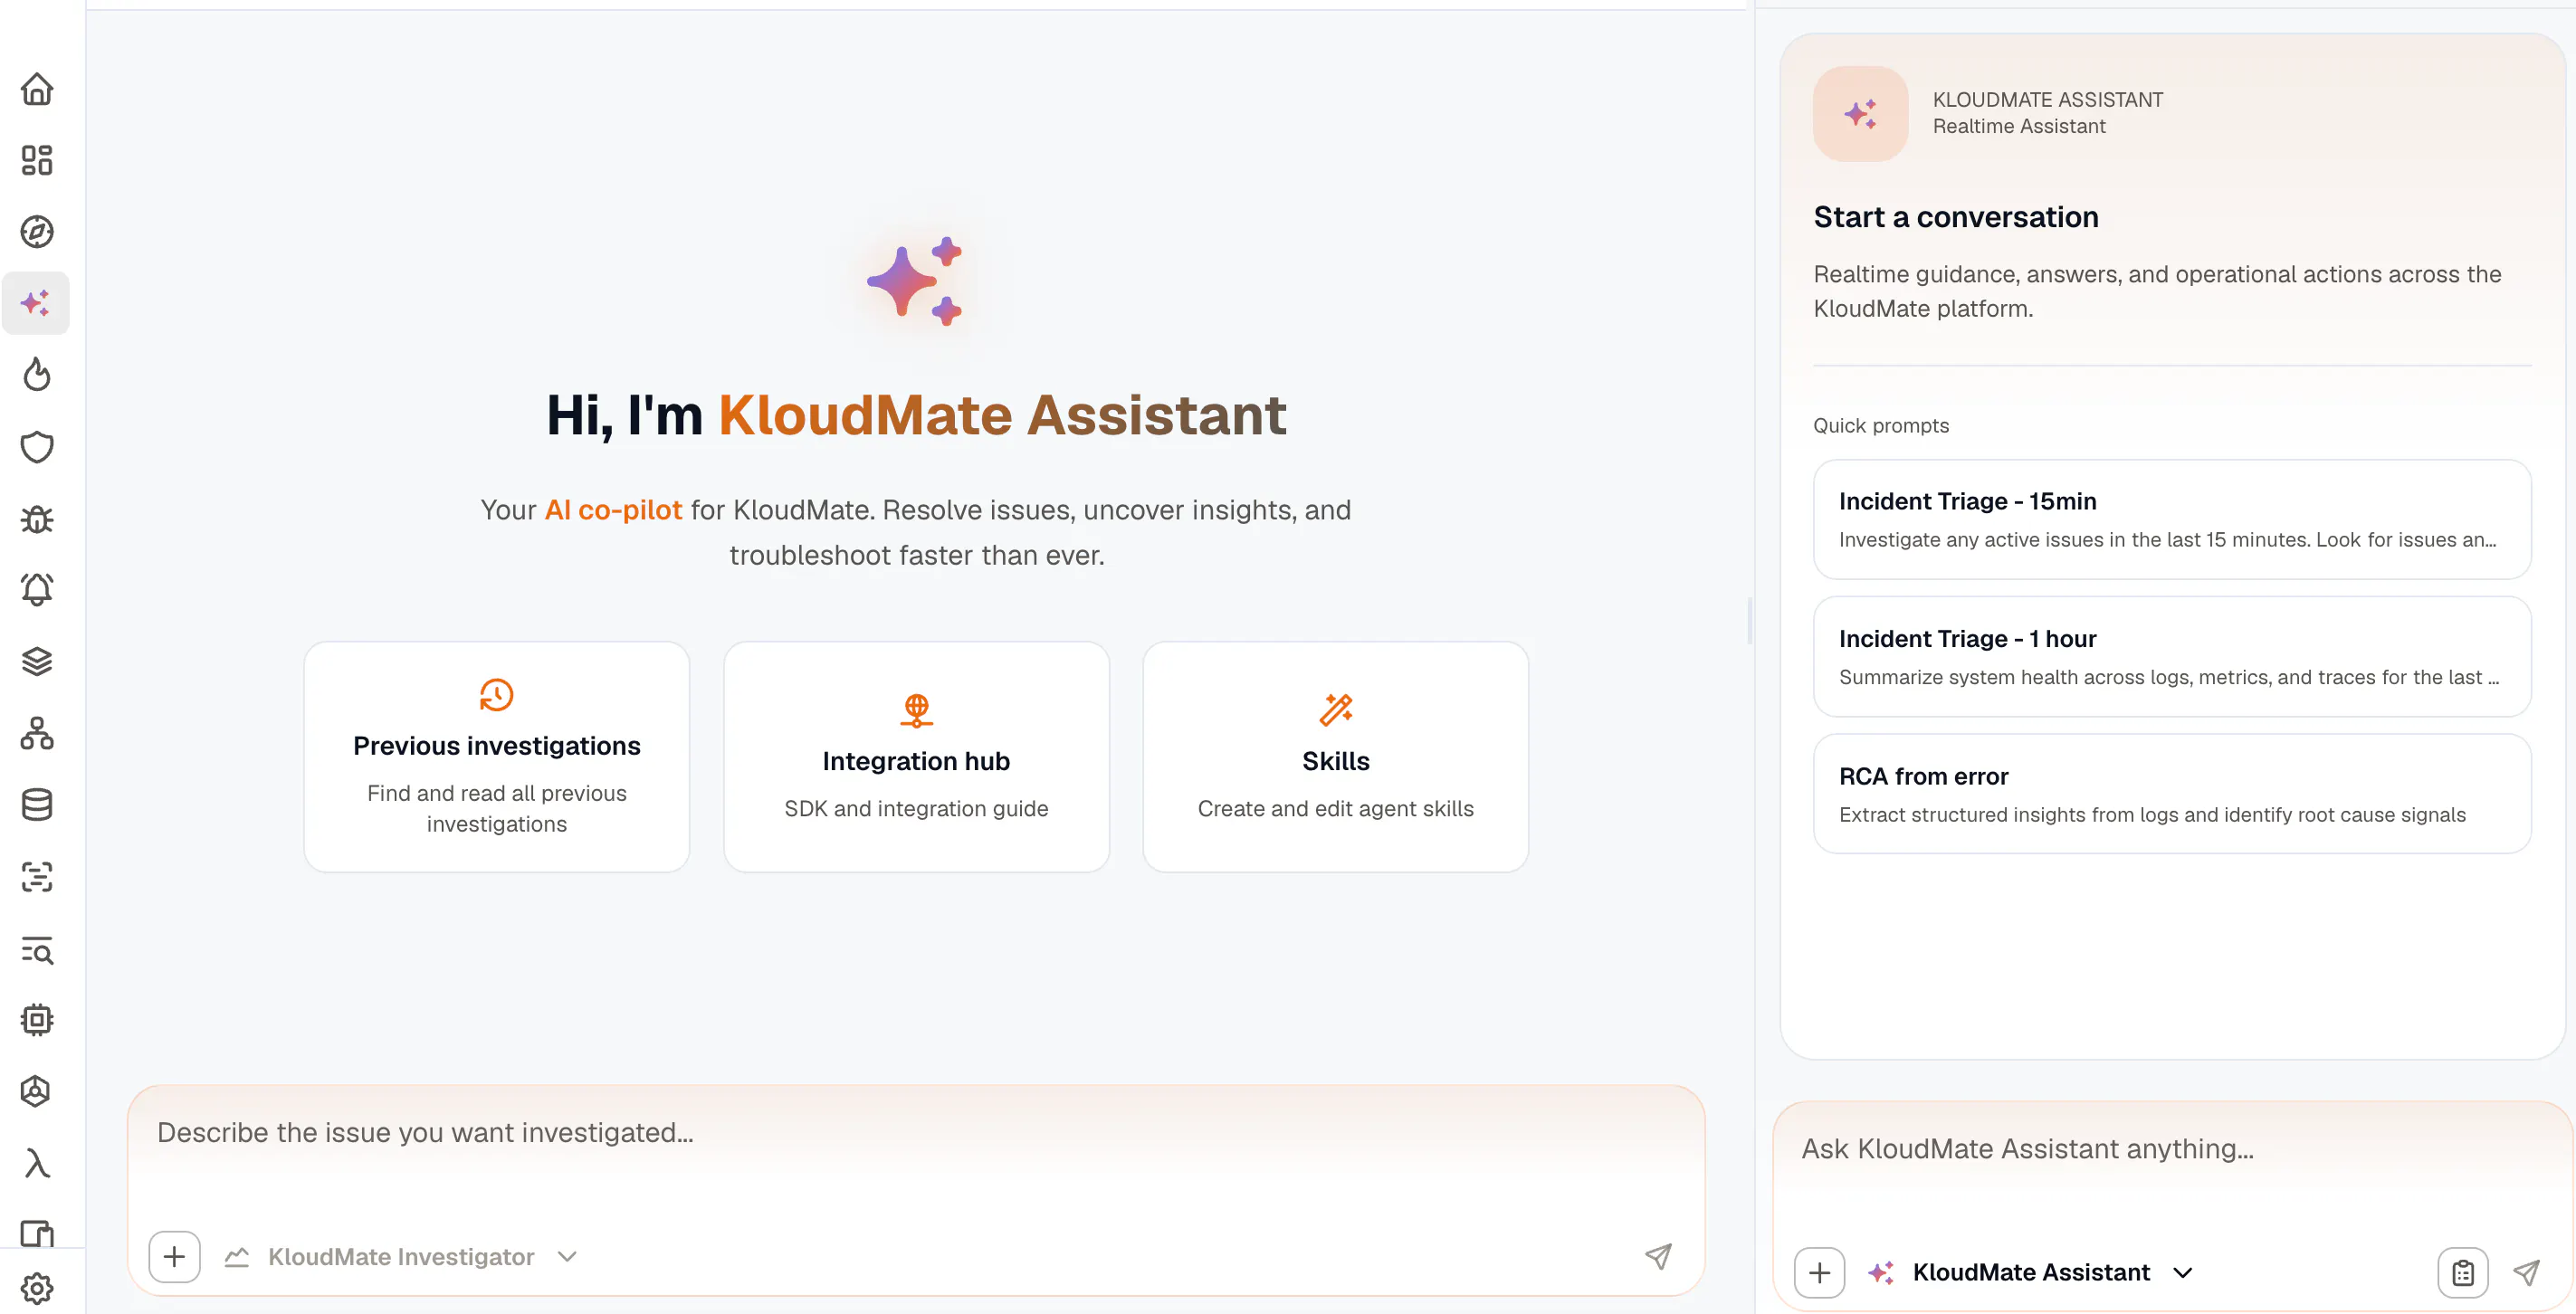Open the alarm bell icon in sidebar
The width and height of the screenshot is (2576, 1314).
click(x=37, y=589)
